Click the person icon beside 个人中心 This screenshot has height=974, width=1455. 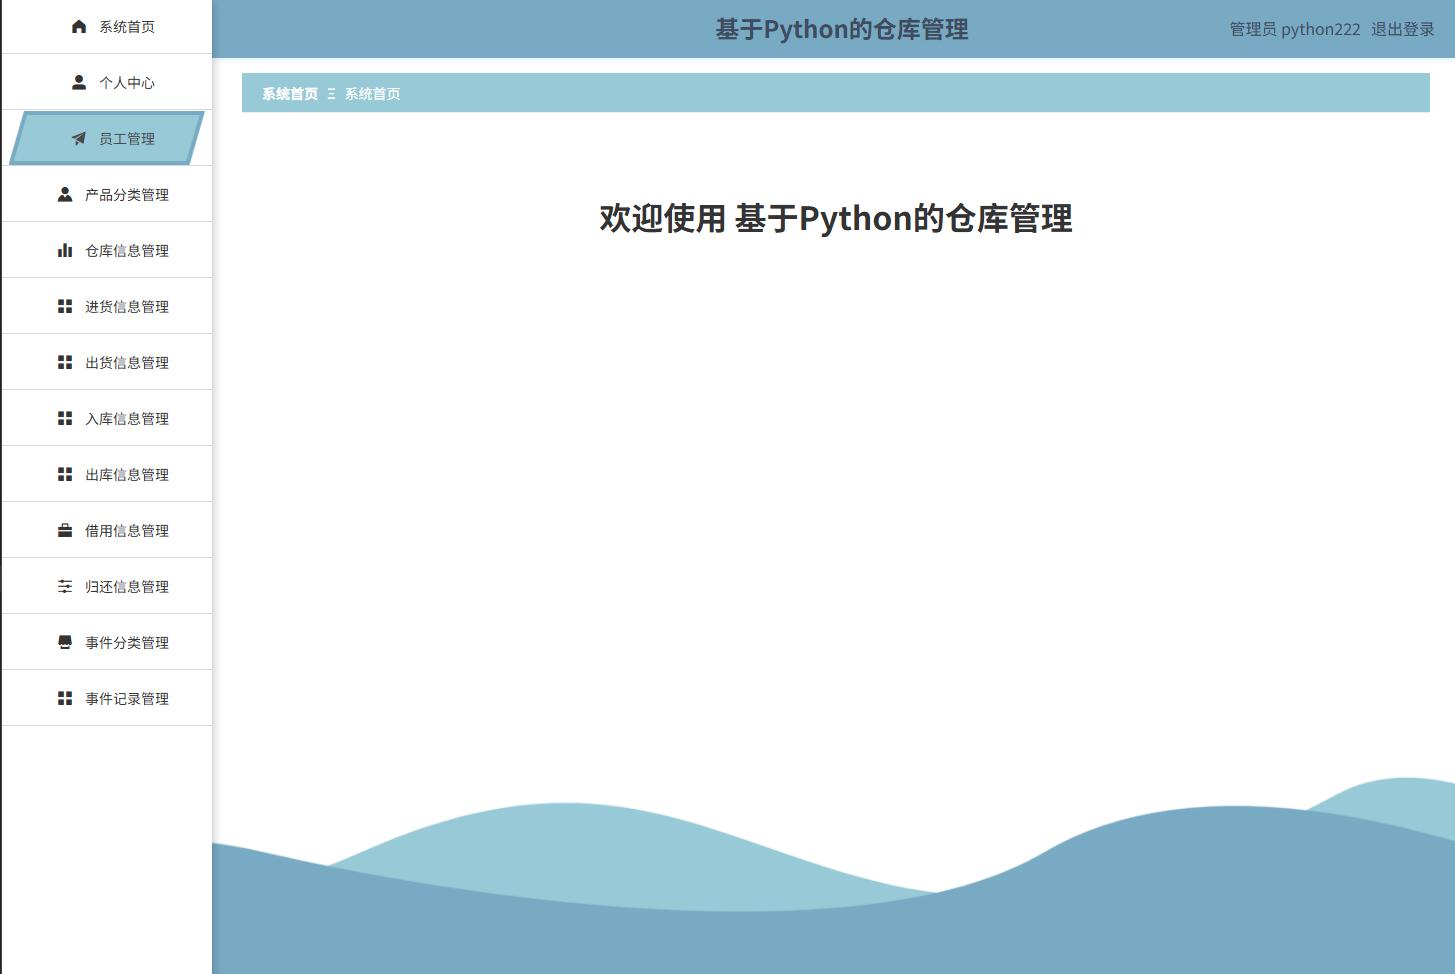point(79,83)
